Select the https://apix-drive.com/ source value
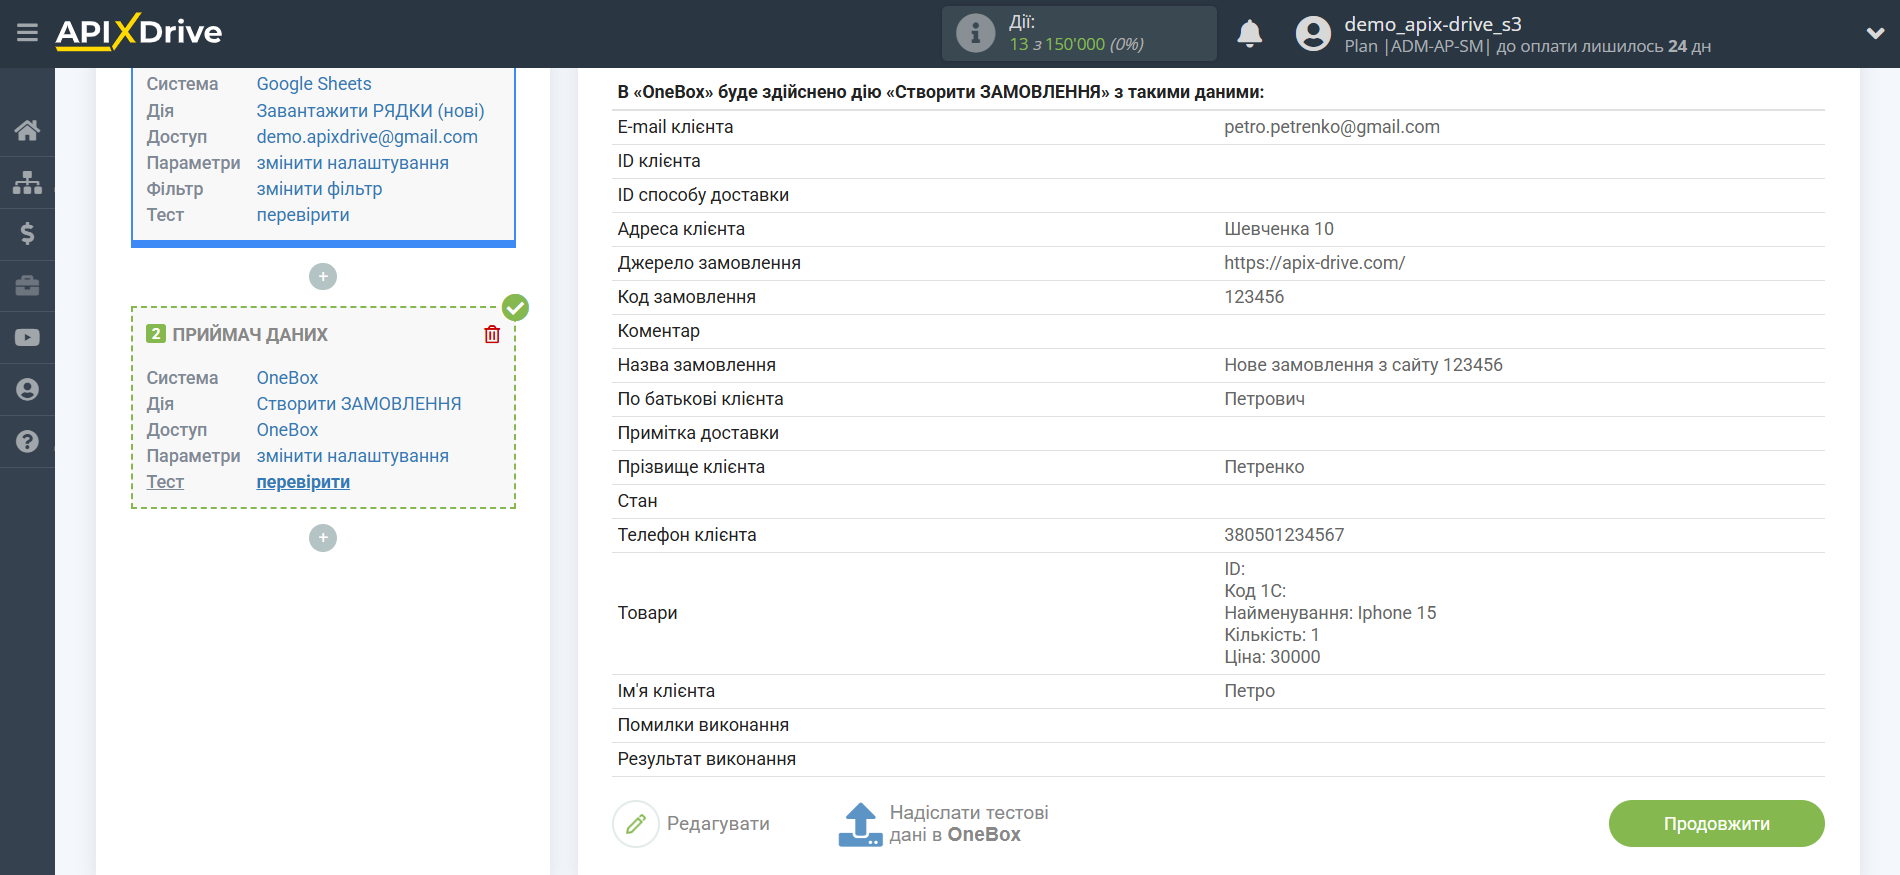Viewport: 1900px width, 875px height. pos(1314,263)
